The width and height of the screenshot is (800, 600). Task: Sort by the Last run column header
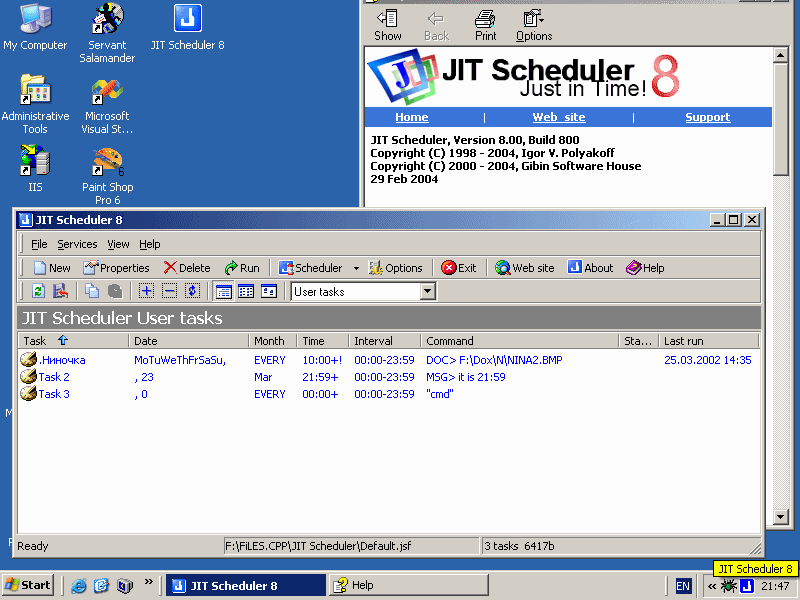(x=709, y=341)
